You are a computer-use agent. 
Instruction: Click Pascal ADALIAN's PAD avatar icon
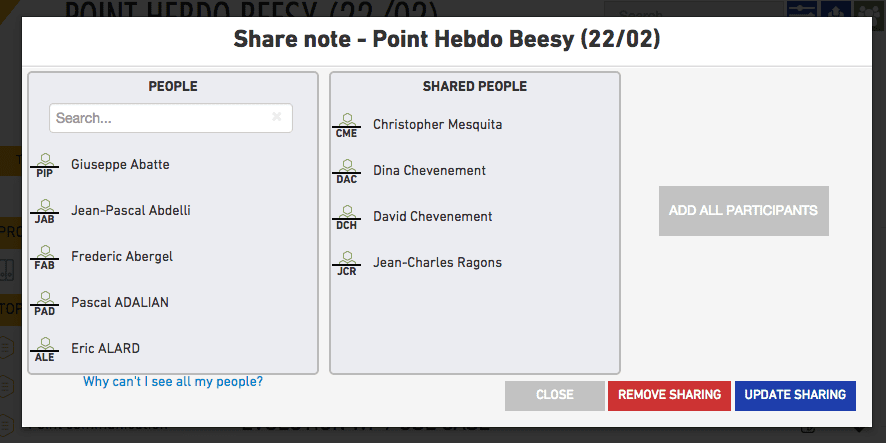point(45,303)
